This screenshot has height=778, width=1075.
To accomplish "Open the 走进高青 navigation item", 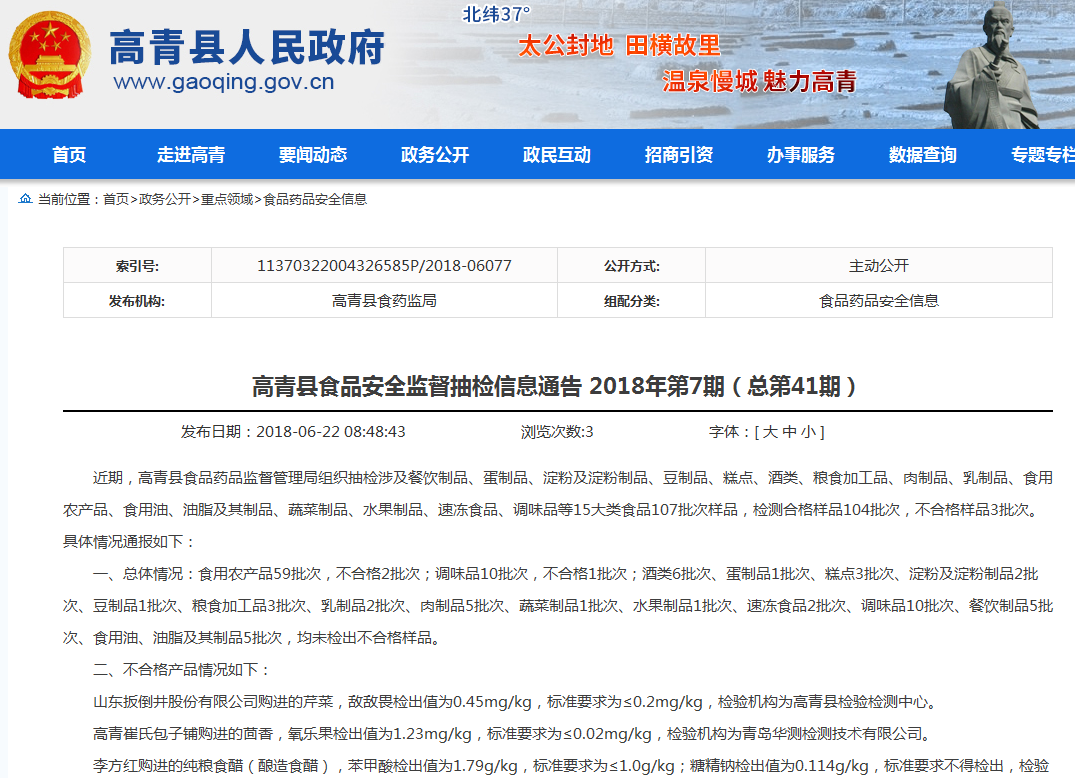I will coord(191,155).
